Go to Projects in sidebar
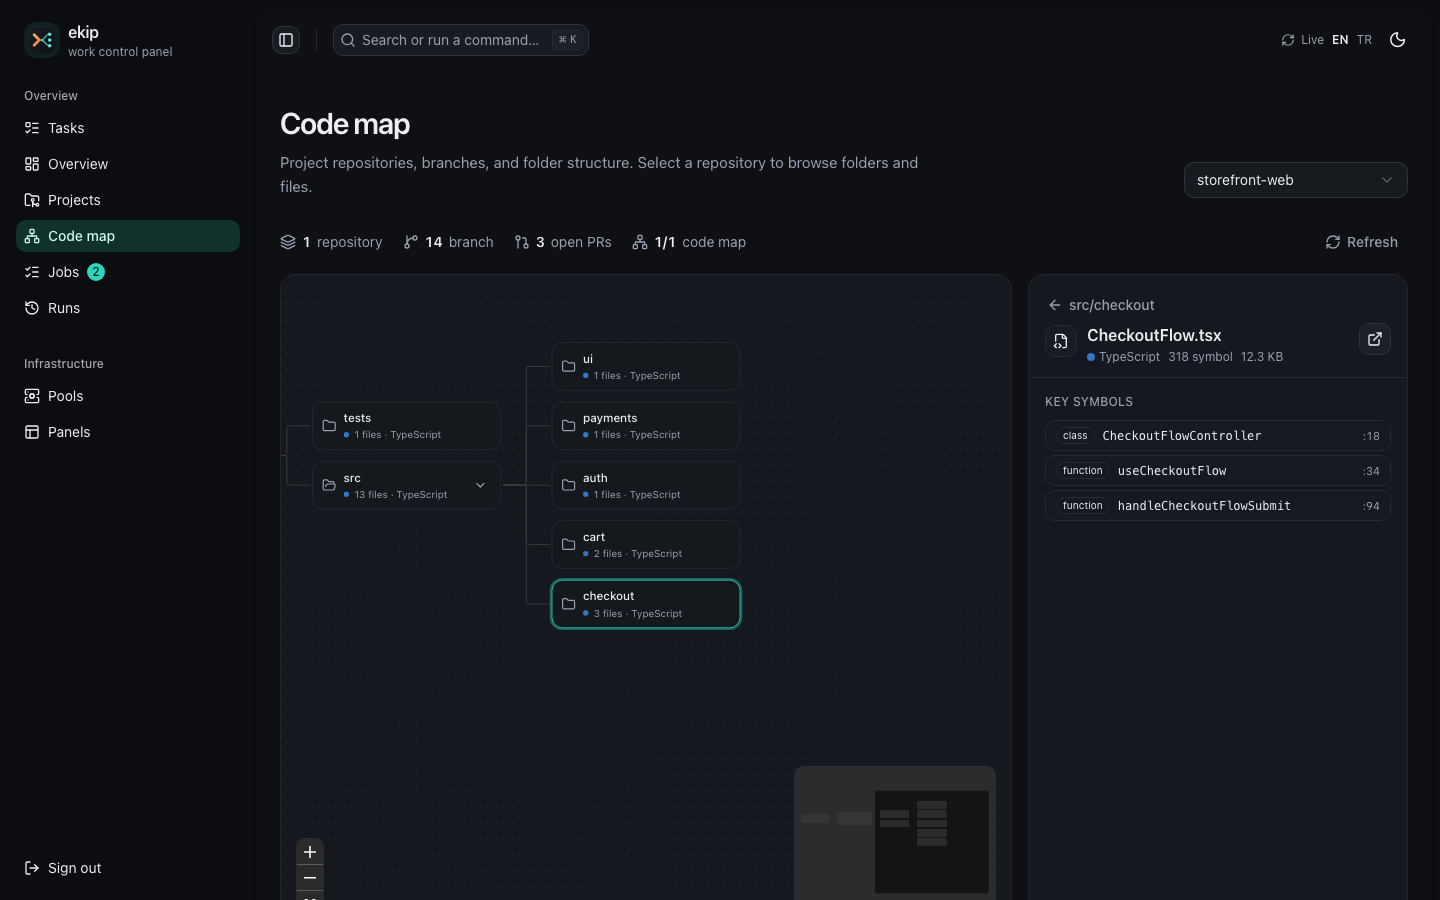 [128, 200]
